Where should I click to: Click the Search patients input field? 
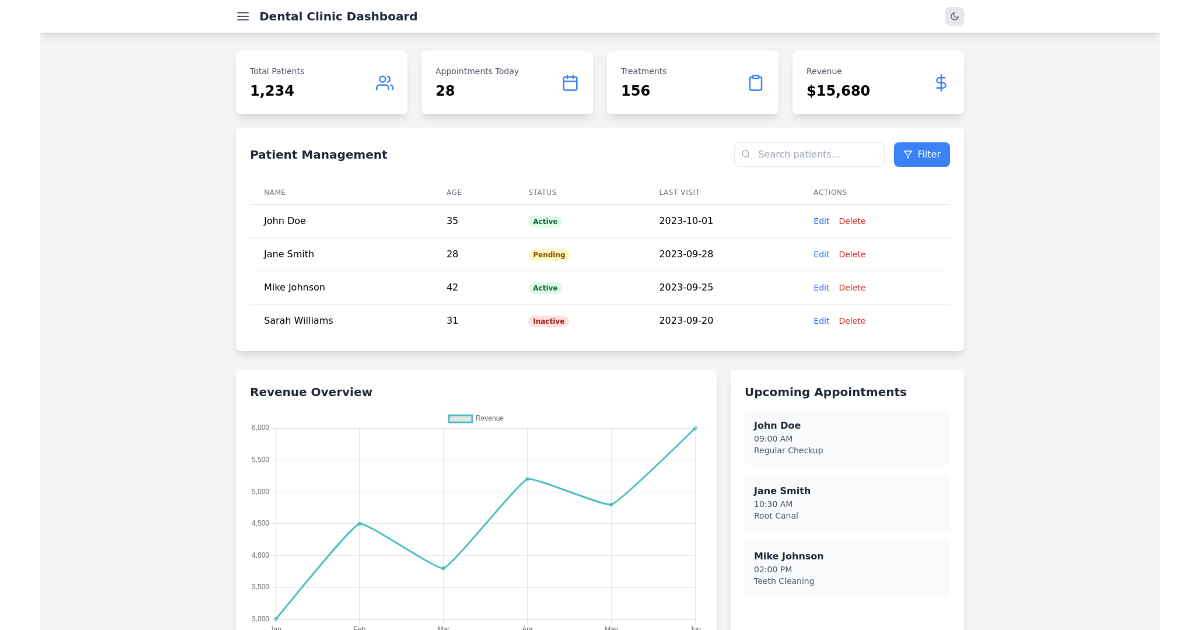pos(810,154)
